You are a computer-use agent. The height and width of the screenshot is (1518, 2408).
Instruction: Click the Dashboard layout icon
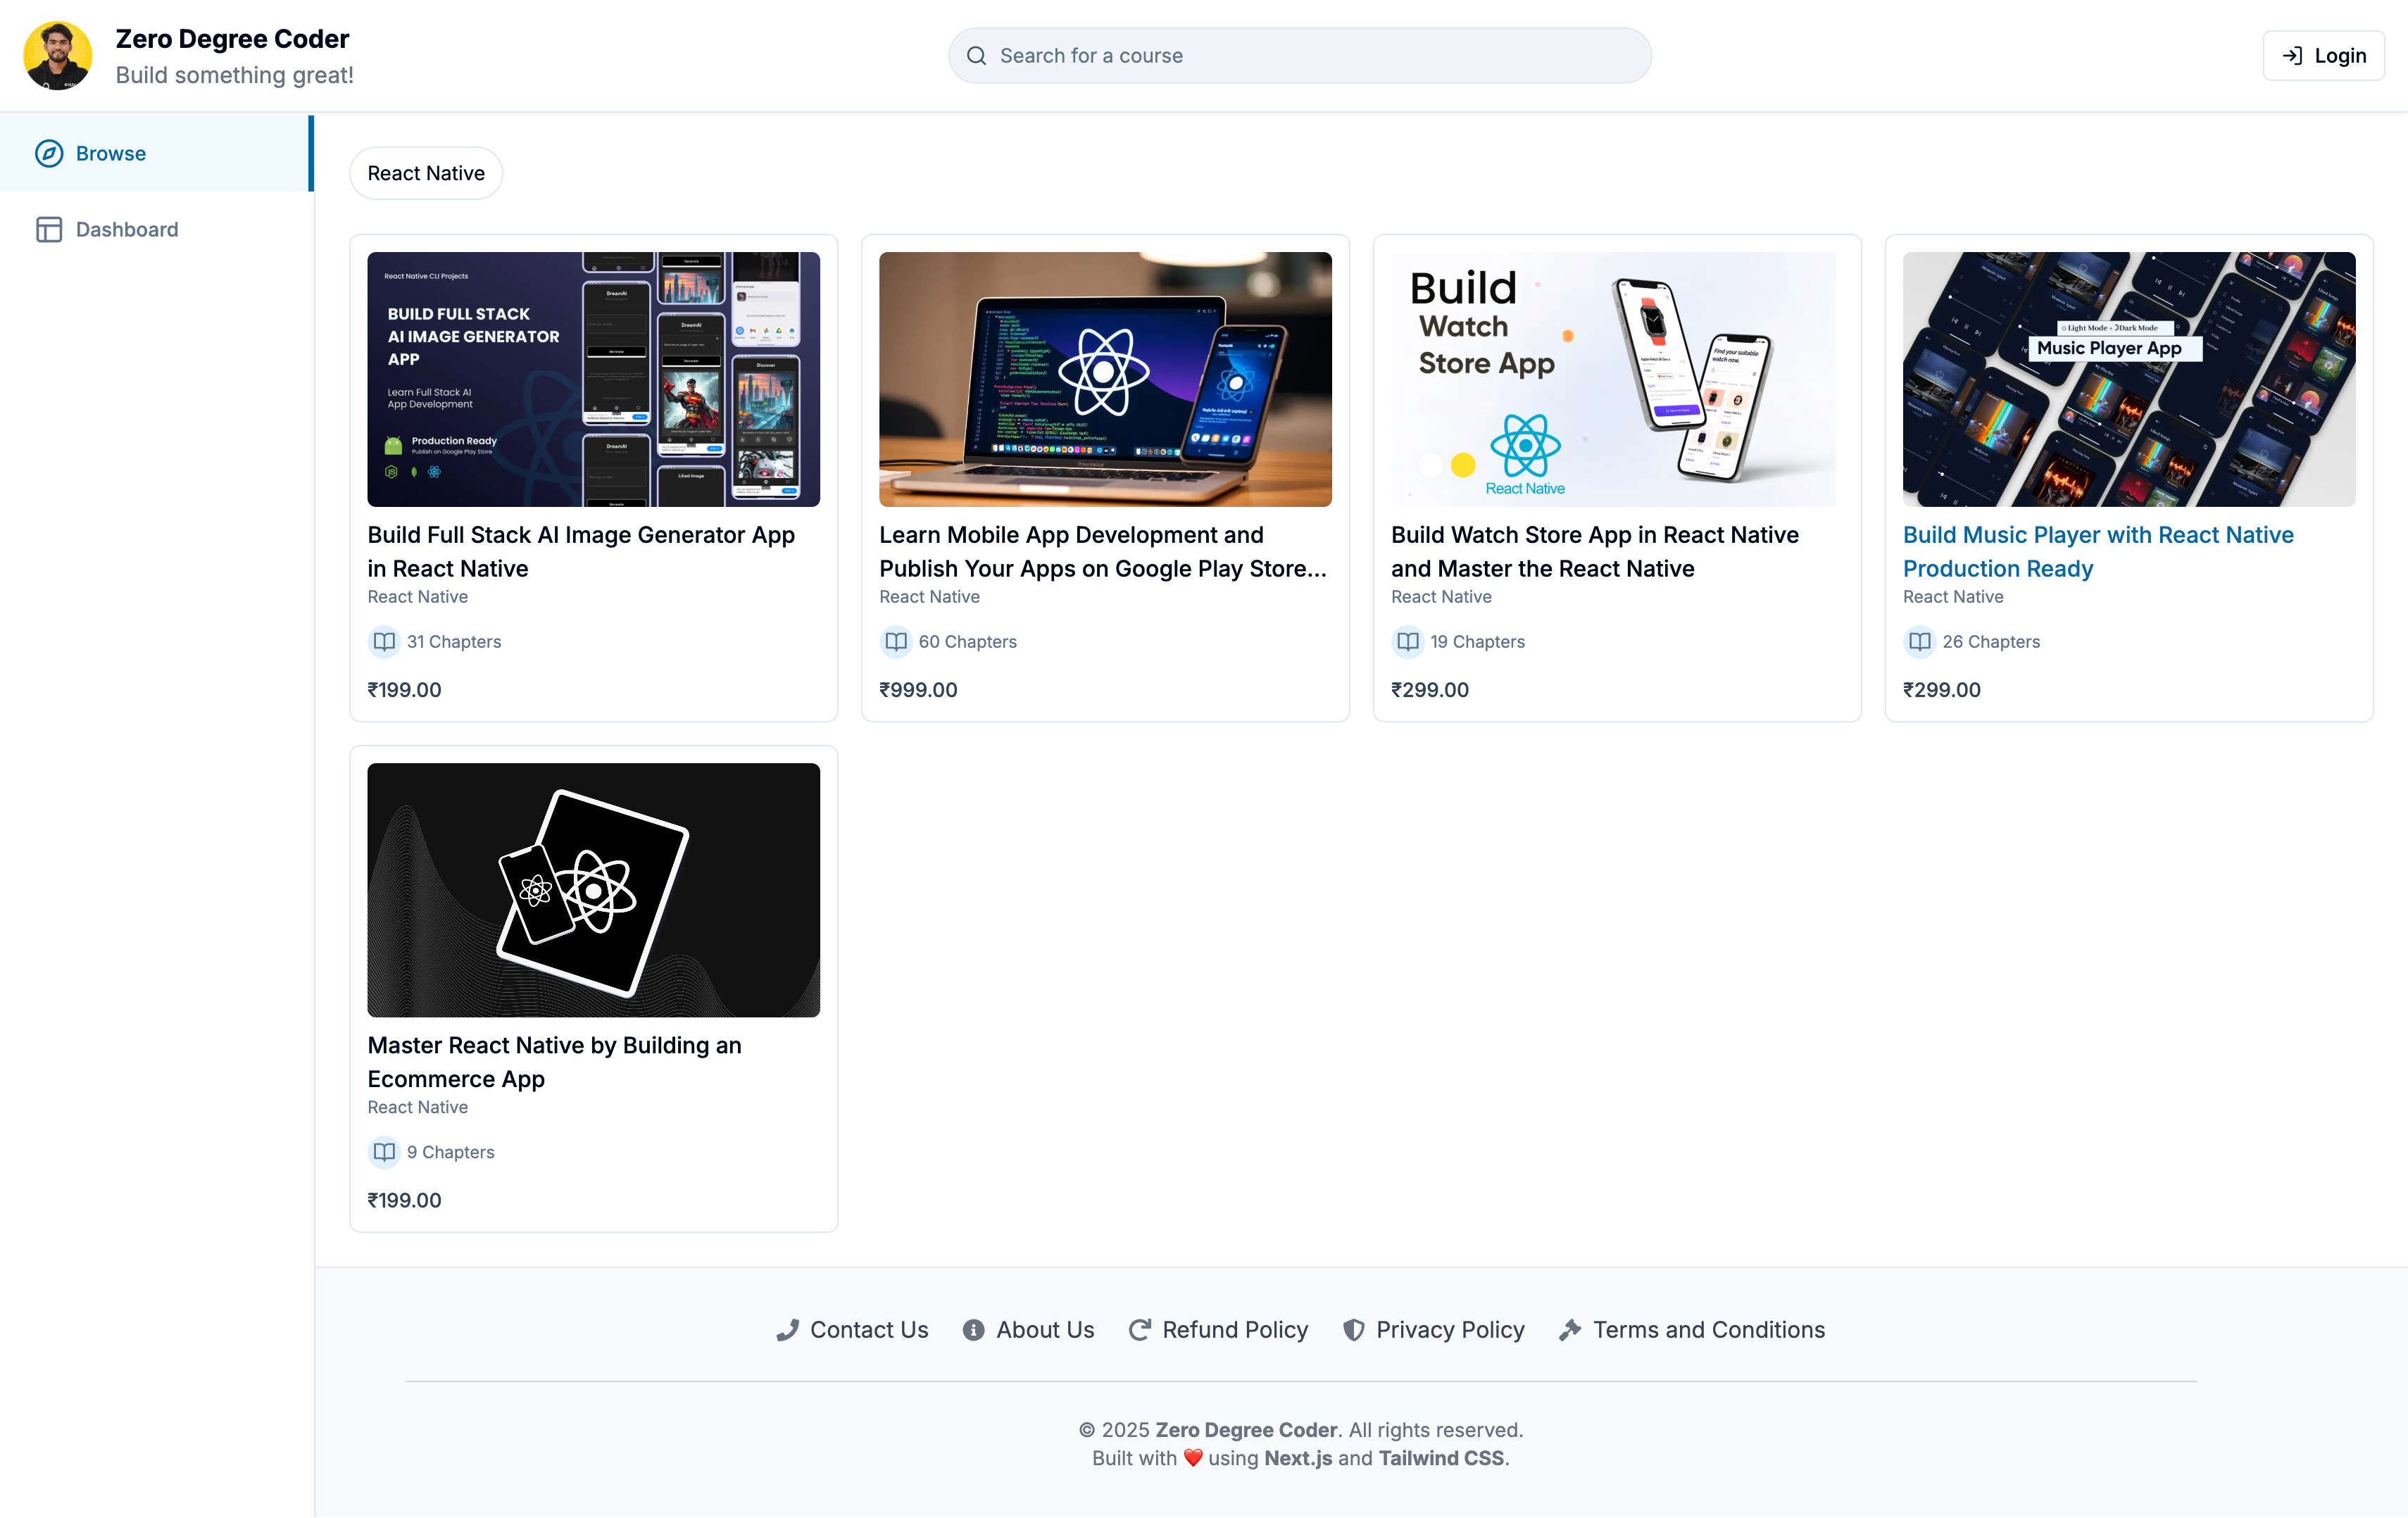pos(49,229)
